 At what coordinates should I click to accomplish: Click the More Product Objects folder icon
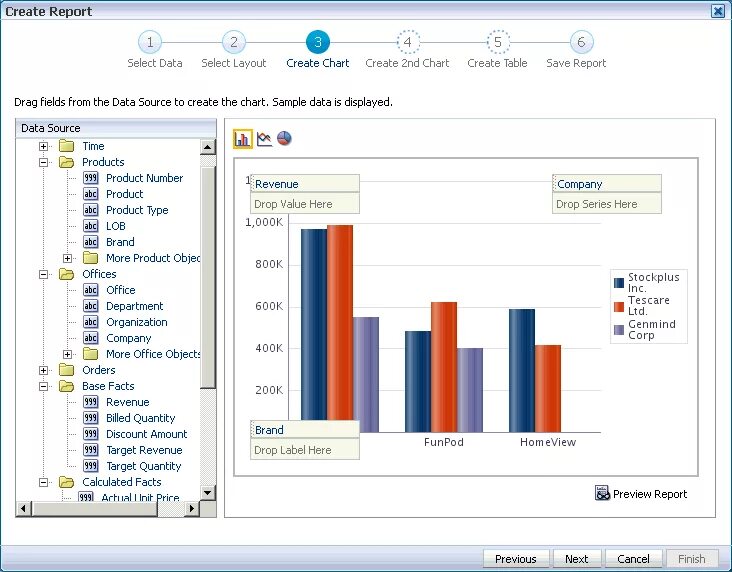point(91,258)
